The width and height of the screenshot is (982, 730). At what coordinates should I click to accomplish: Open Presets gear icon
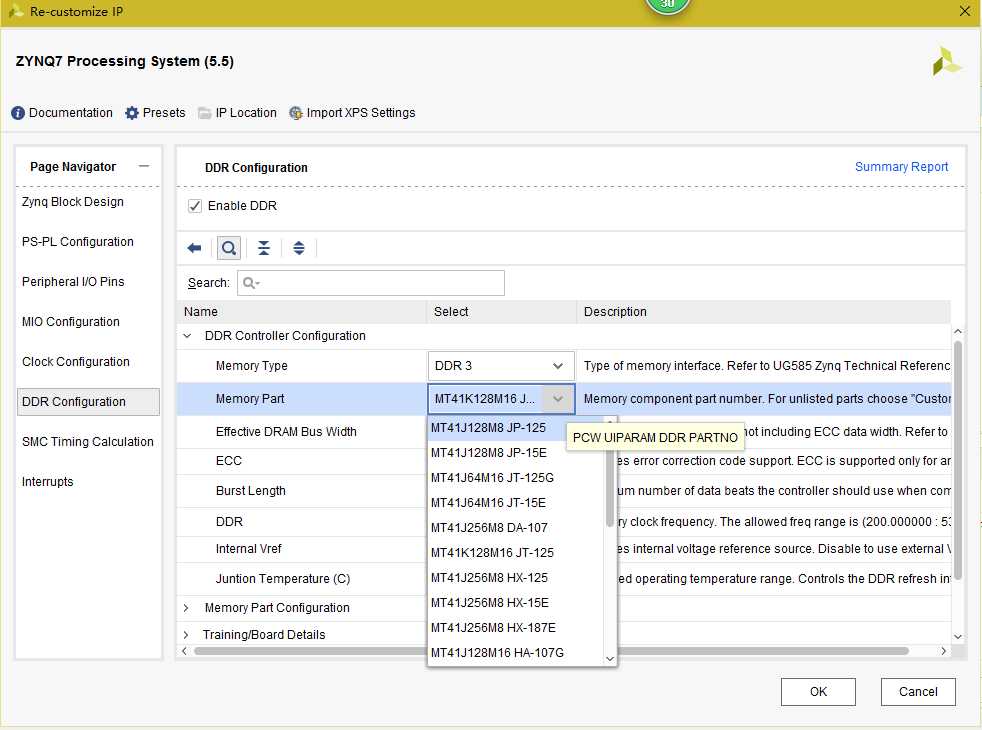(x=132, y=113)
